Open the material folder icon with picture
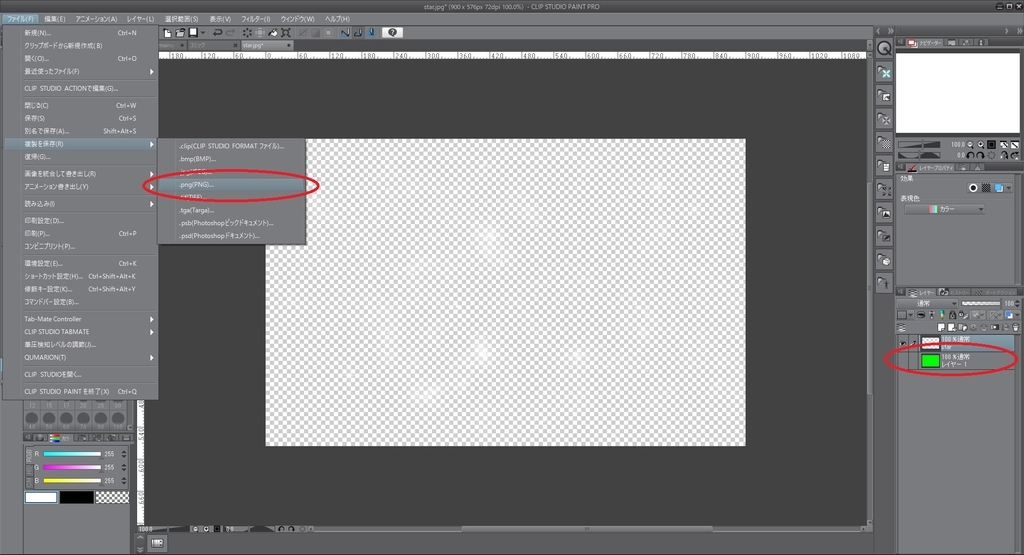The height and width of the screenshot is (555, 1024). coord(884,213)
